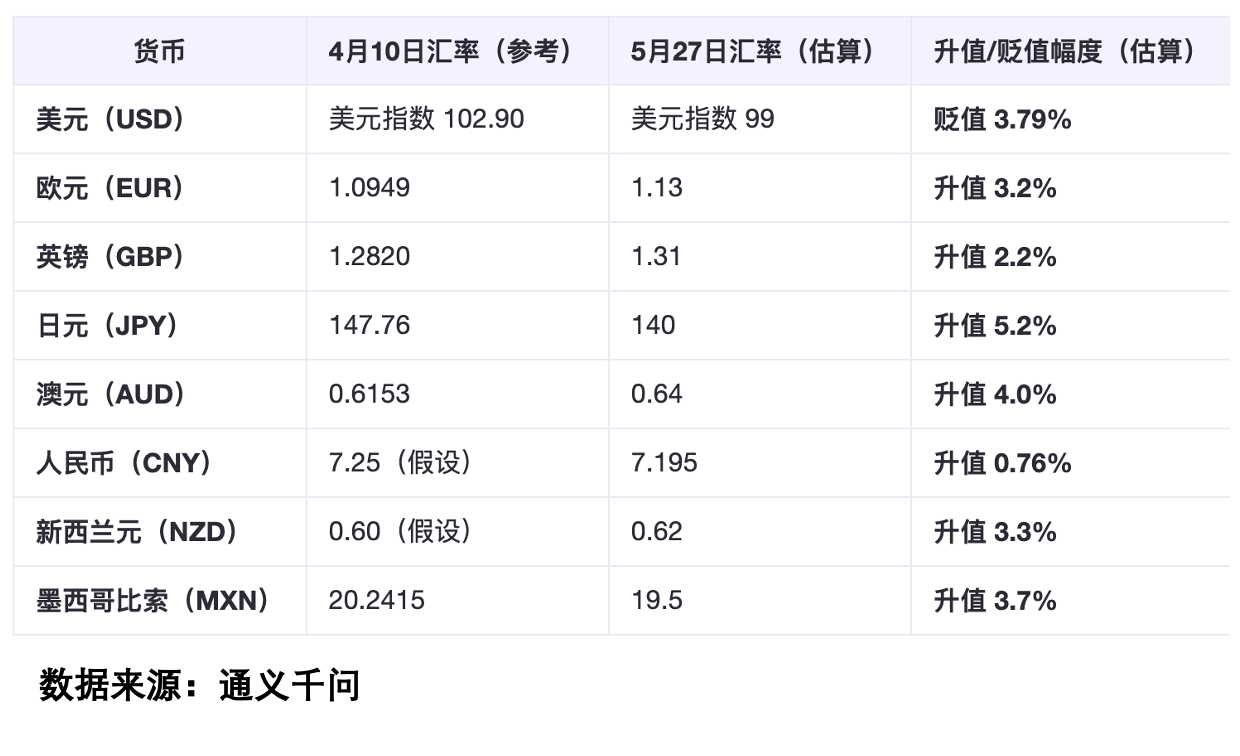Select the 美元（USD） row label
Image resolution: width=1240 pixels, height=756 pixels.
(112, 120)
